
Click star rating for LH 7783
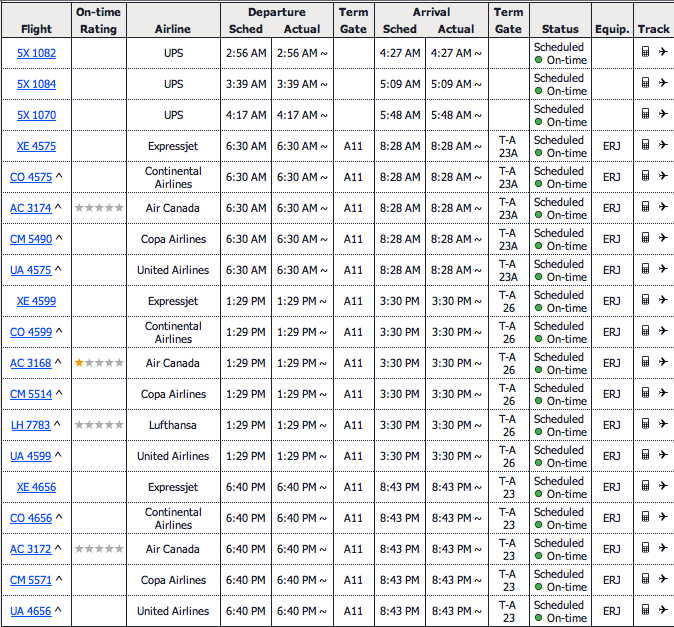click(99, 425)
